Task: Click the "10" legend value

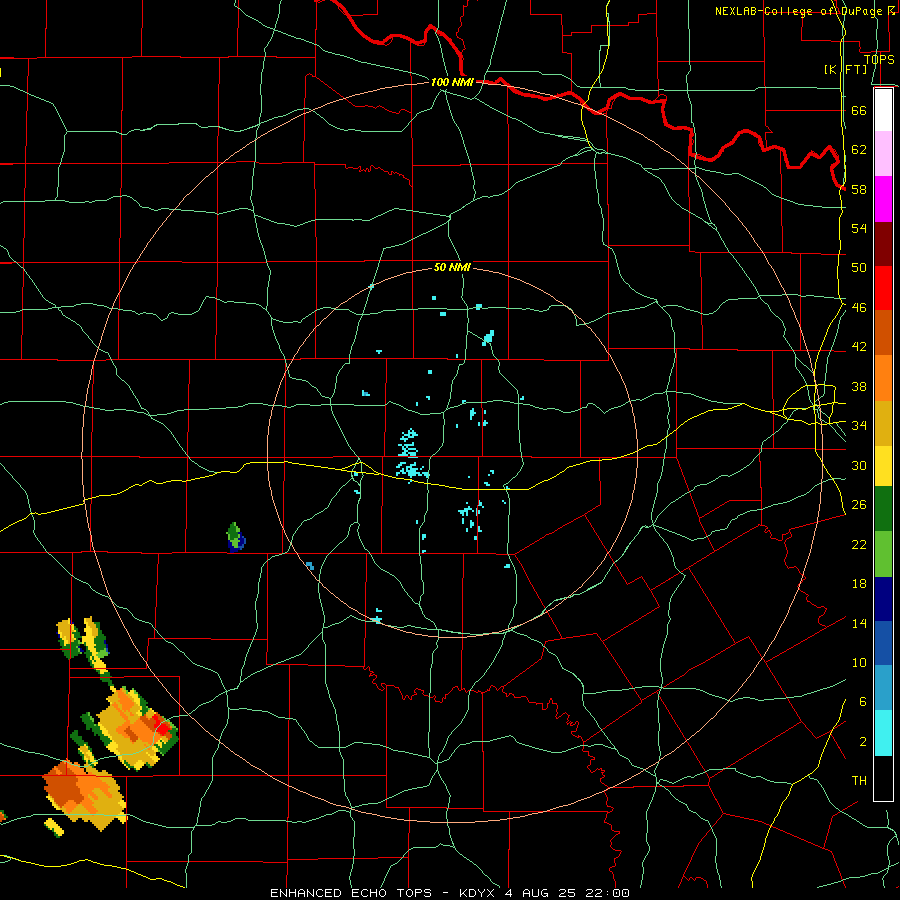Action: 859,662
